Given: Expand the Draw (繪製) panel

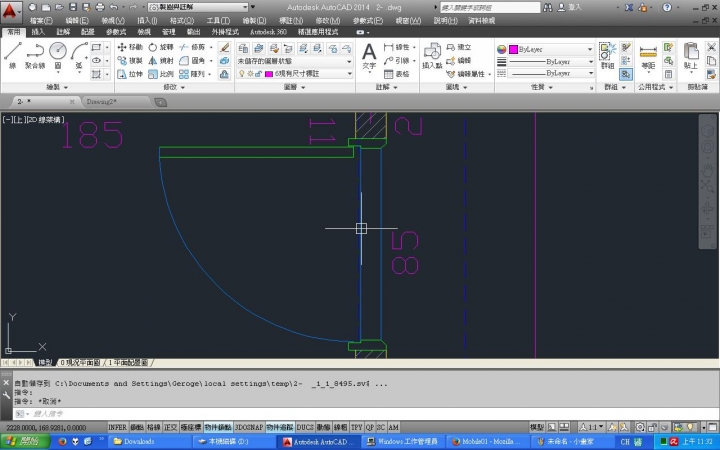Looking at the screenshot, I should pos(57,87).
